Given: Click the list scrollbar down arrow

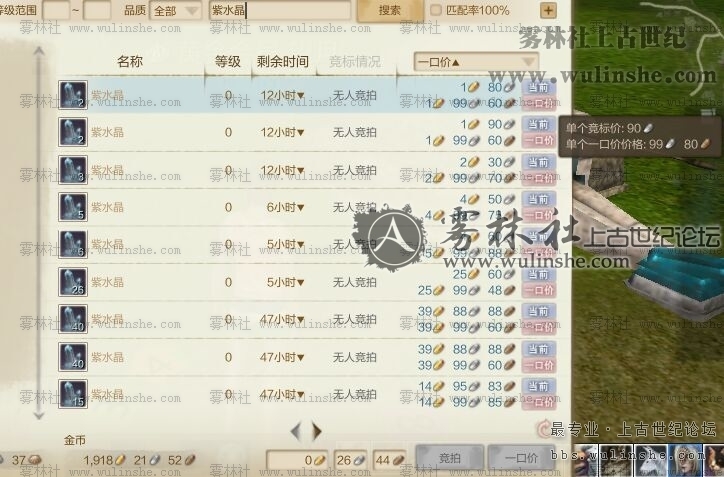Looking at the screenshot, I should pyautogui.click(x=39, y=415).
